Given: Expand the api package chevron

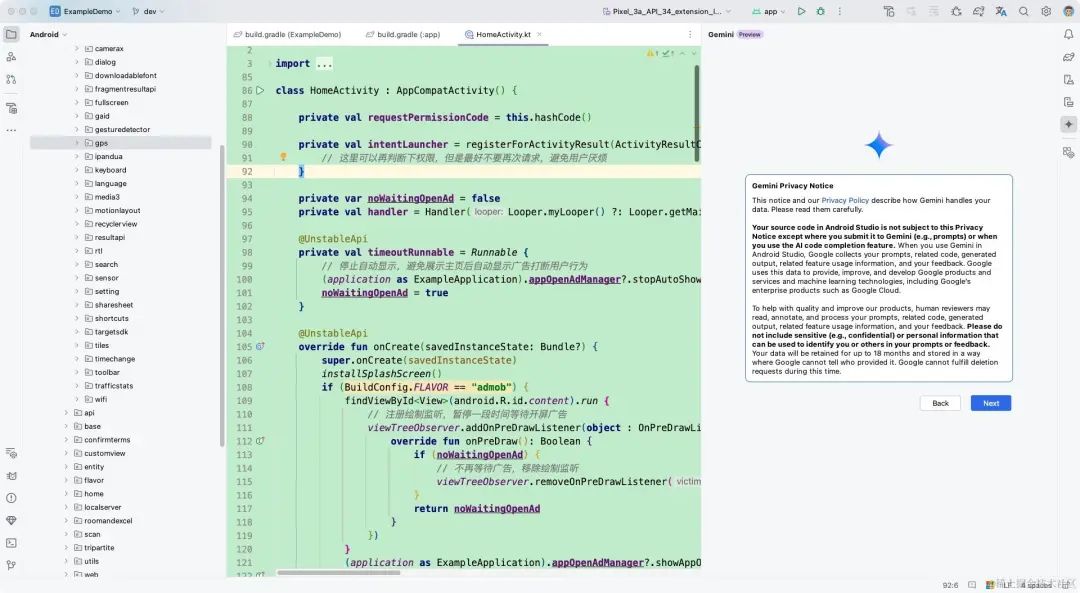Looking at the screenshot, I should coord(66,413).
